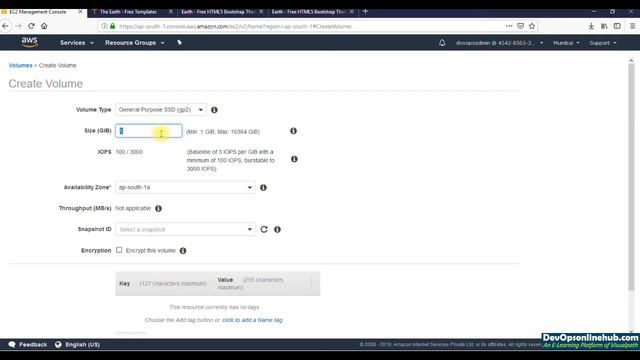Open the Availability Zone dropdown

pyautogui.click(x=185, y=187)
